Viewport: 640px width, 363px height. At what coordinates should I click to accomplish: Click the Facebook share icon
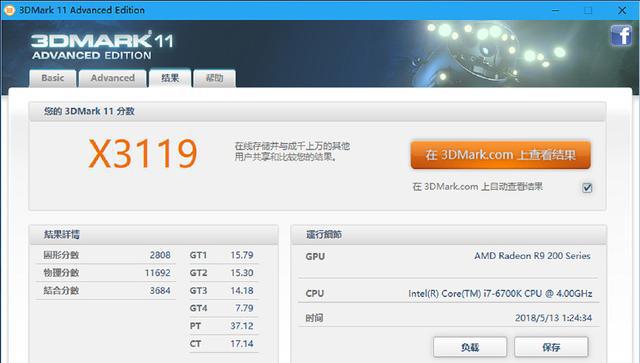tap(621, 36)
